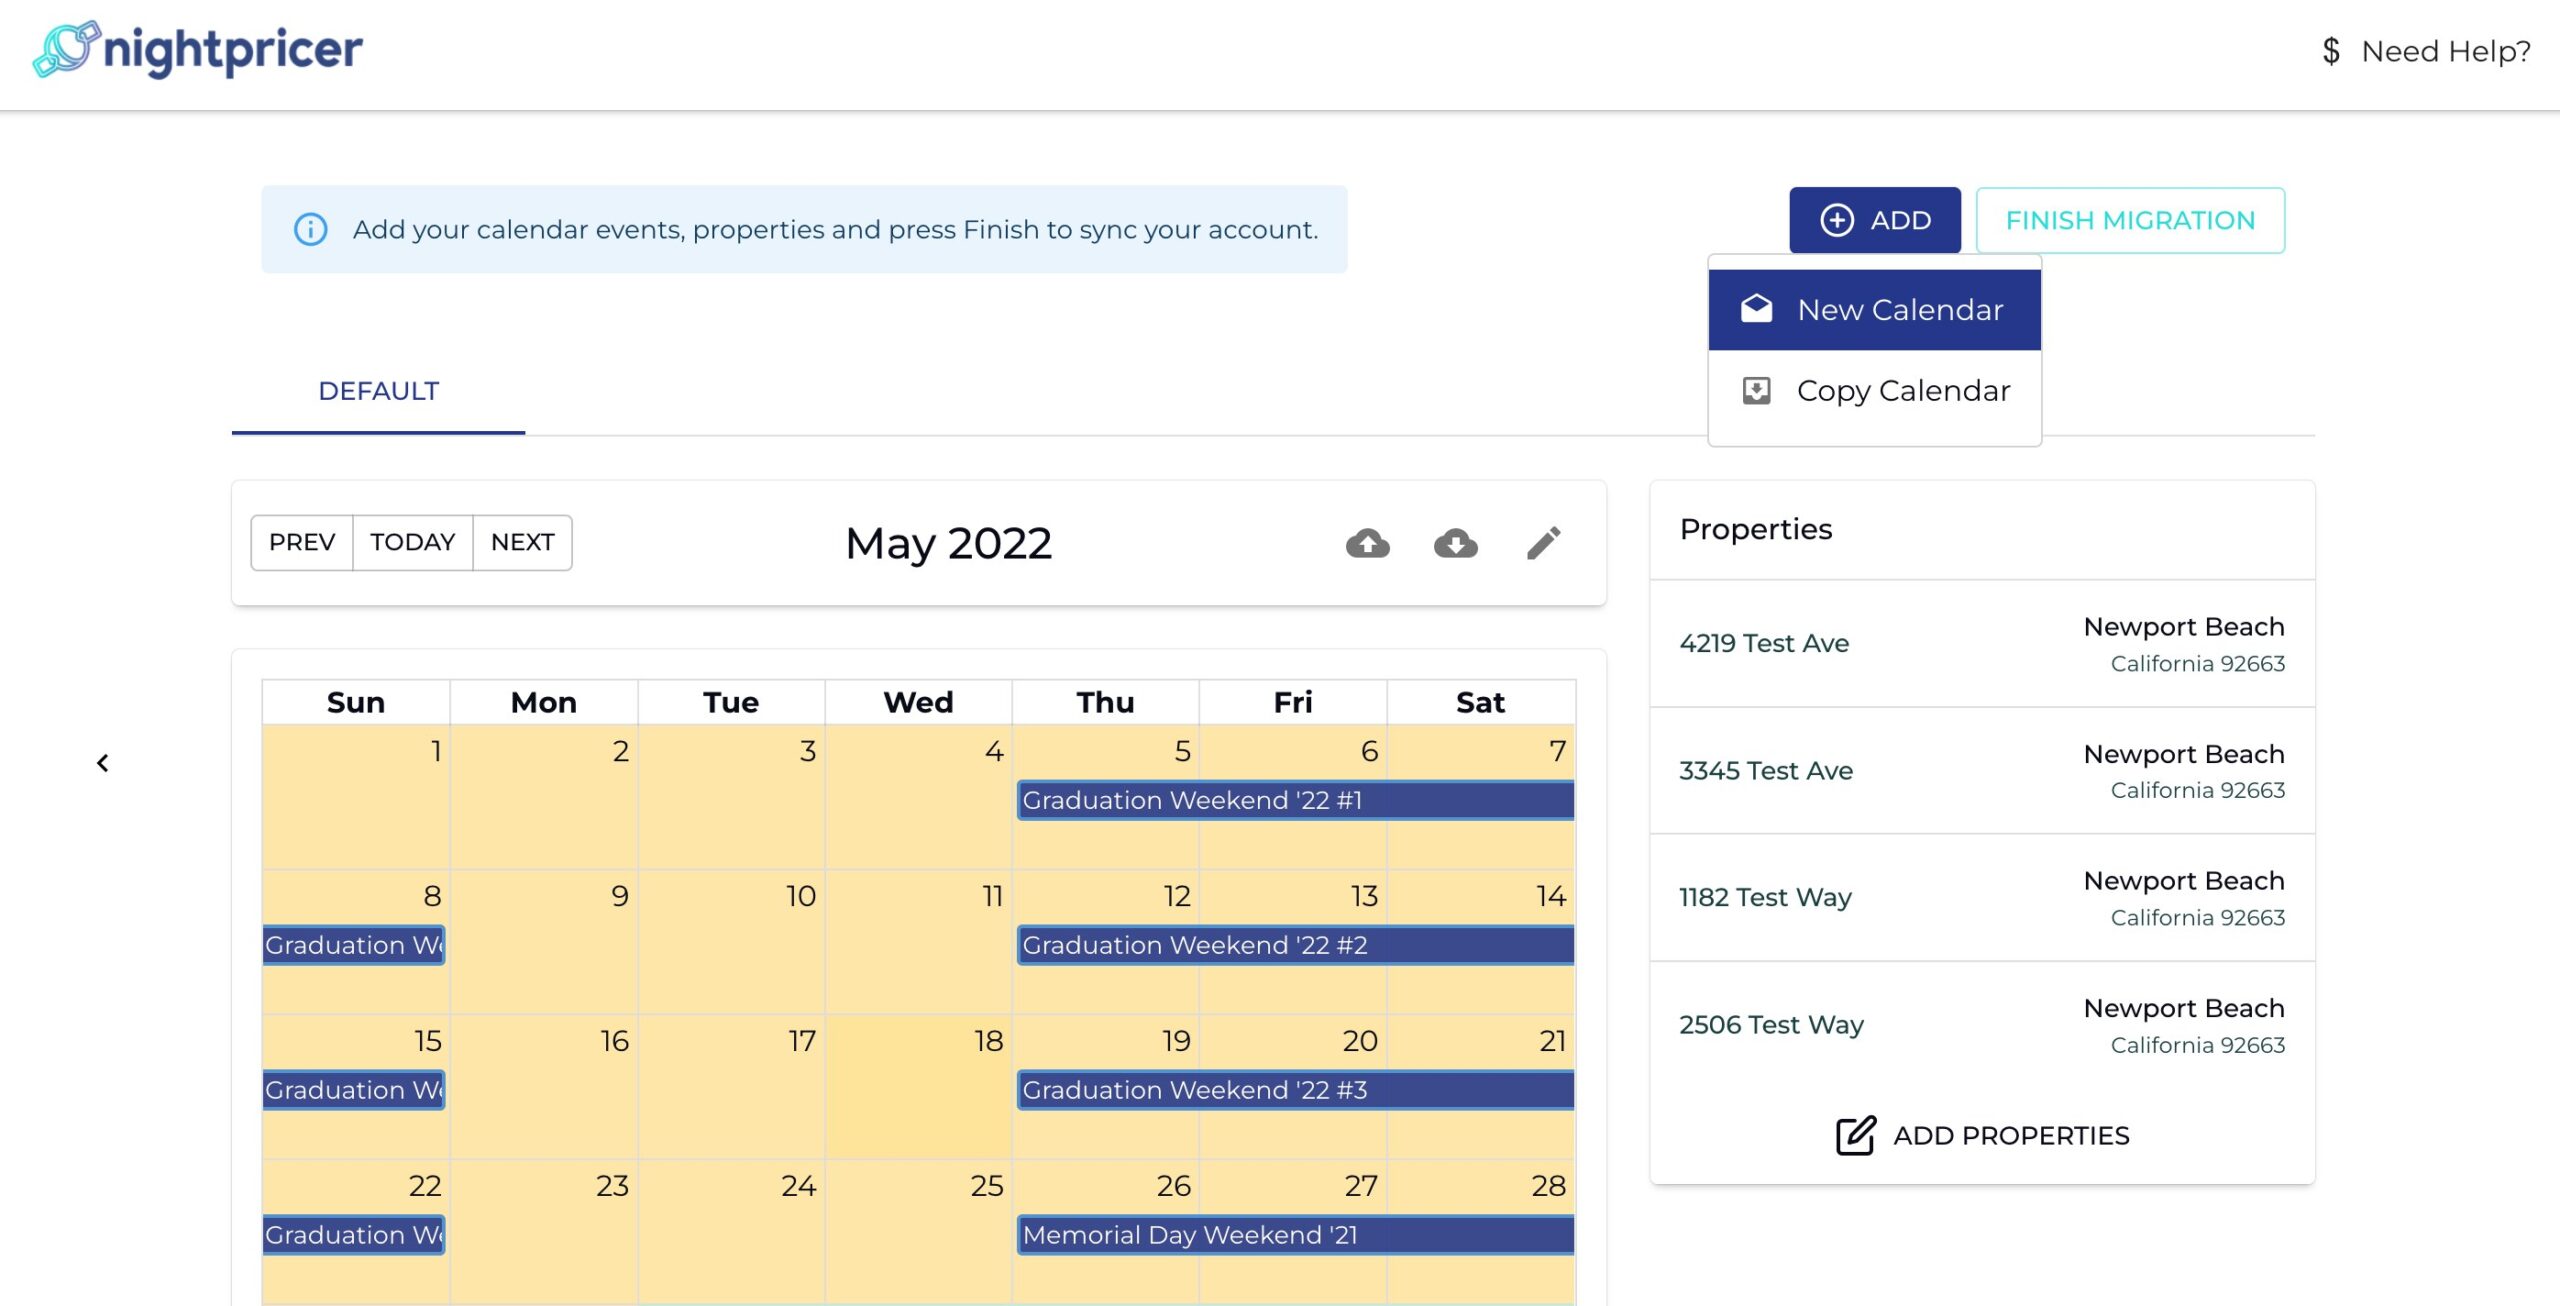The width and height of the screenshot is (2560, 1306).
Task: Navigate to previous month with PREV
Action: [x=301, y=541]
